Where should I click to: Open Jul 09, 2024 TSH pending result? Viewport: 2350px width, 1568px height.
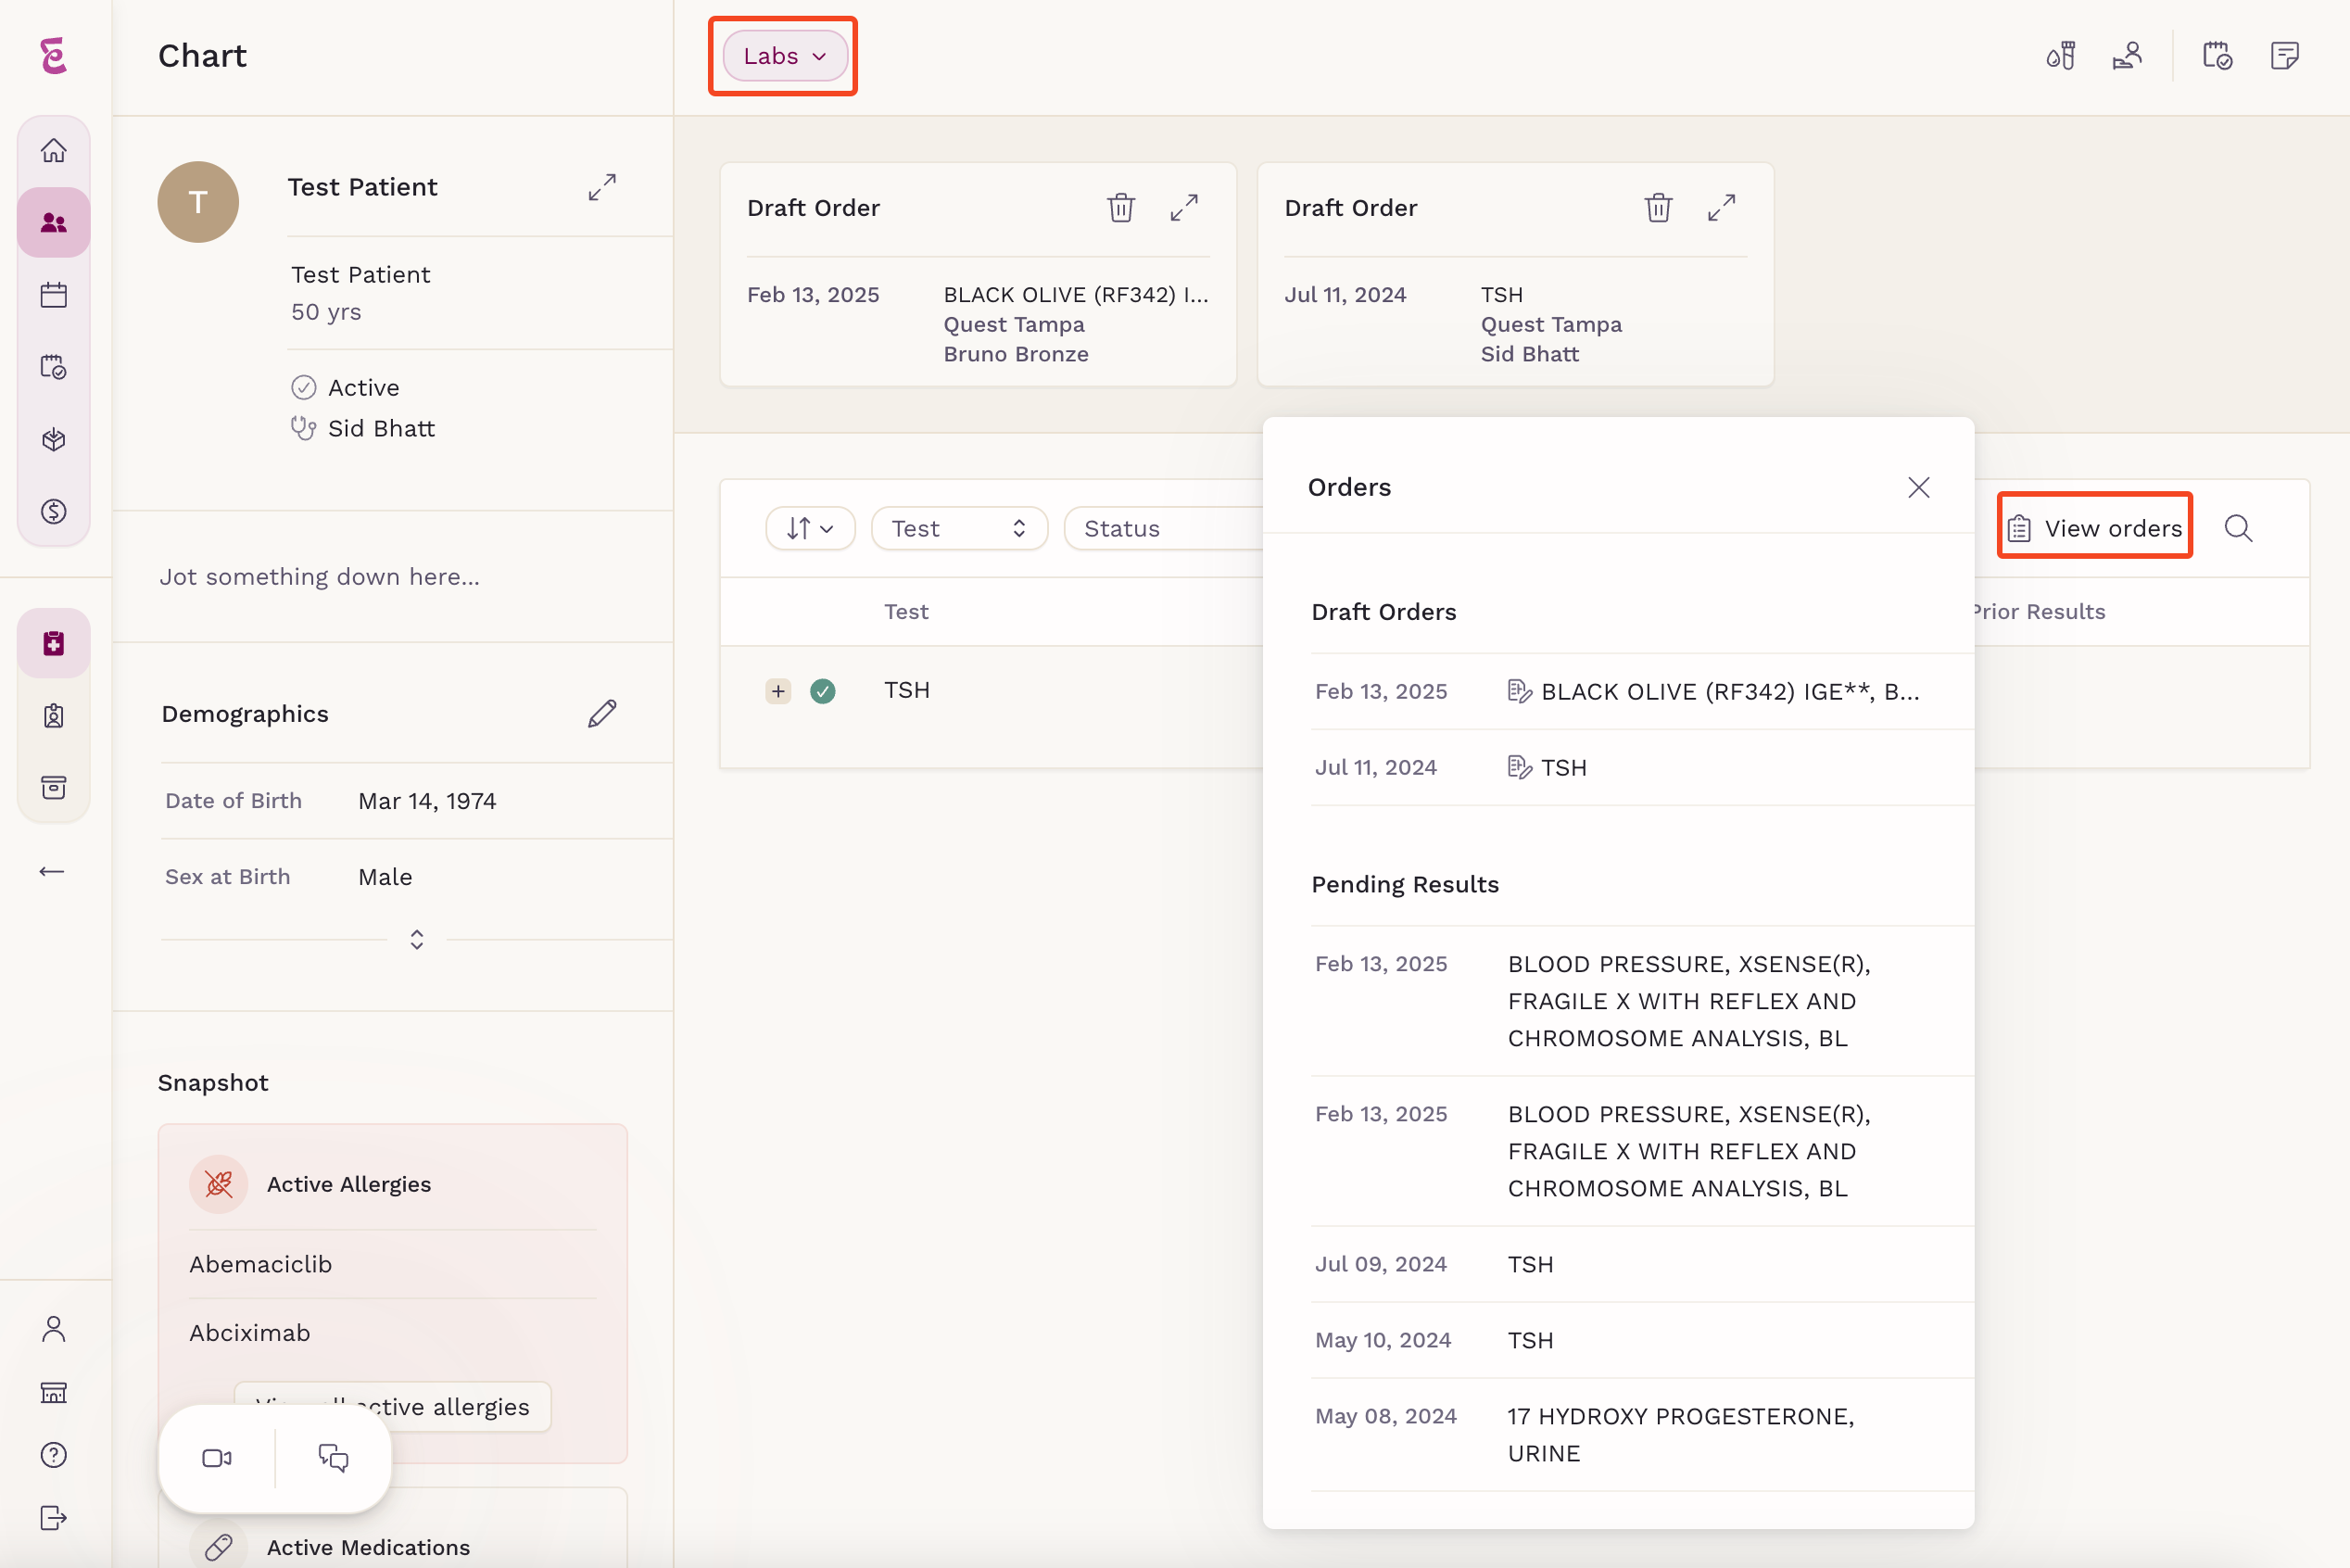pos(1642,1264)
